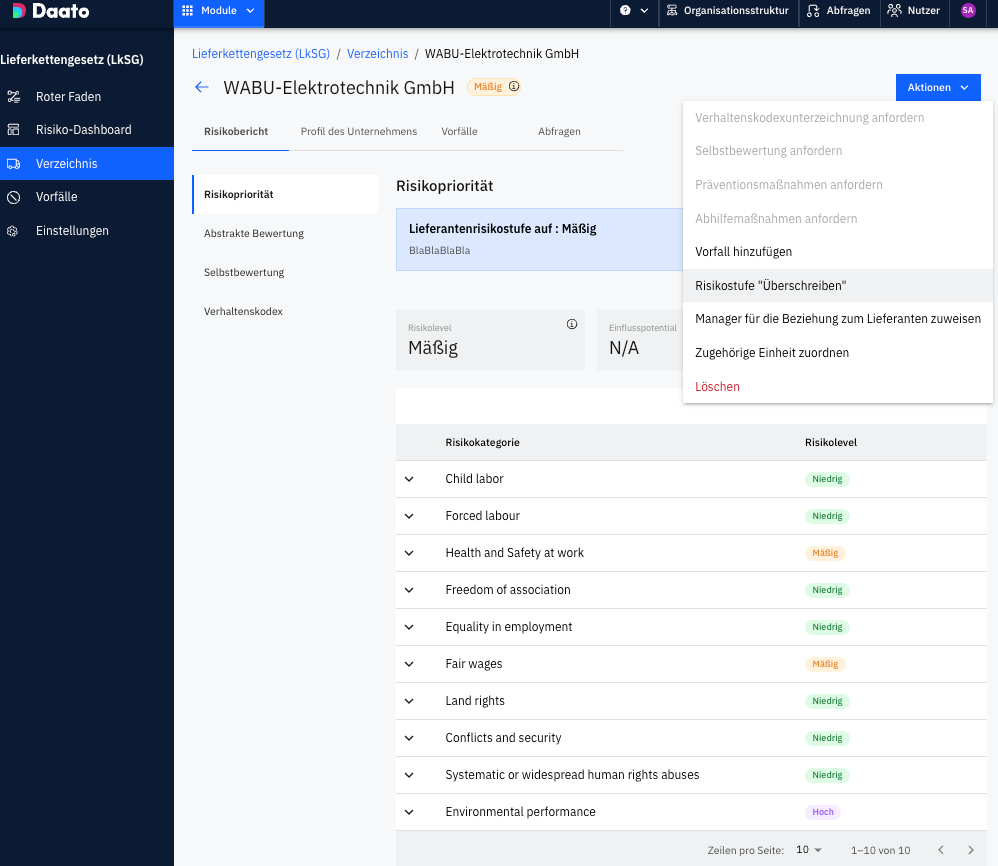Expand the Fair wages row
The image size is (998, 866).
pyautogui.click(x=409, y=664)
